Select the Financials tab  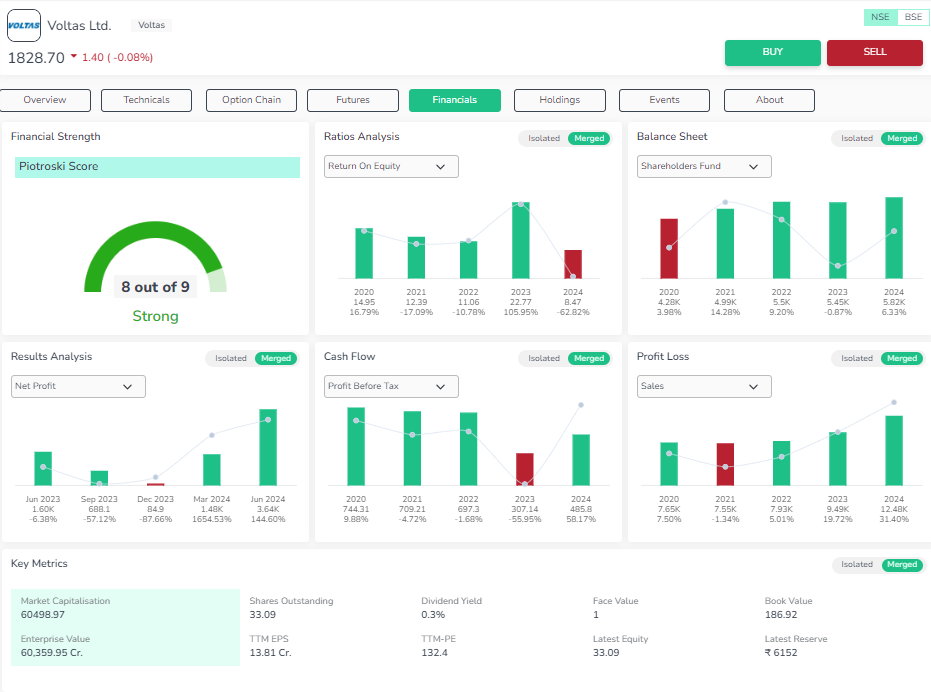coord(455,100)
